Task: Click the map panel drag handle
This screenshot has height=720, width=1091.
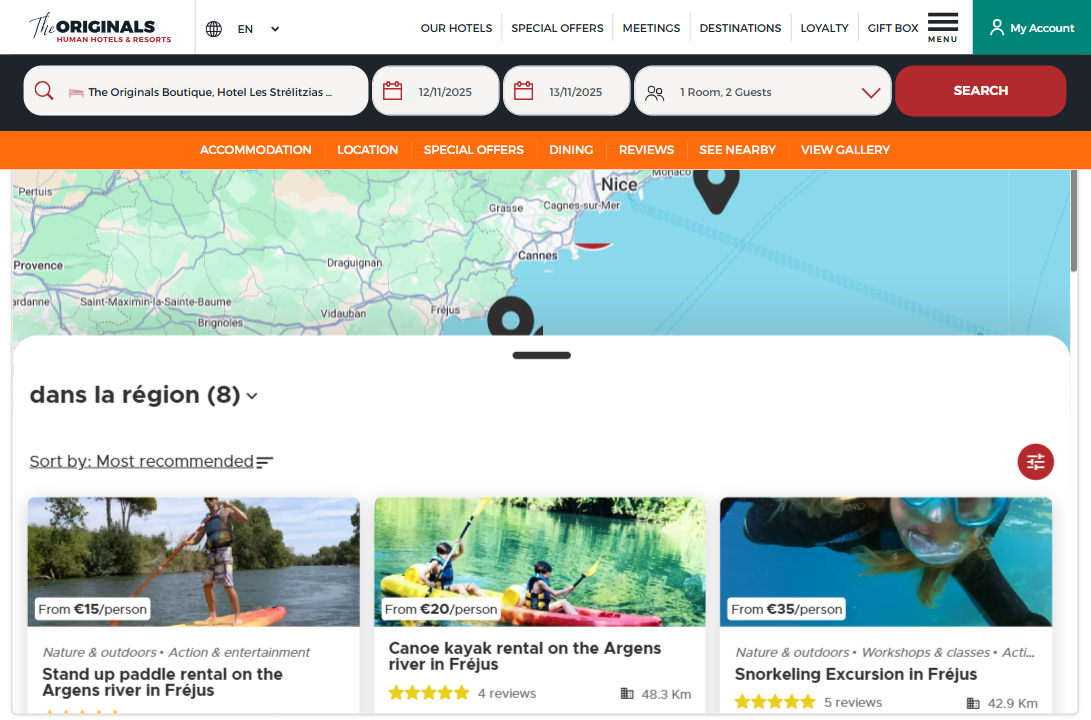Action: pyautogui.click(x=541, y=355)
